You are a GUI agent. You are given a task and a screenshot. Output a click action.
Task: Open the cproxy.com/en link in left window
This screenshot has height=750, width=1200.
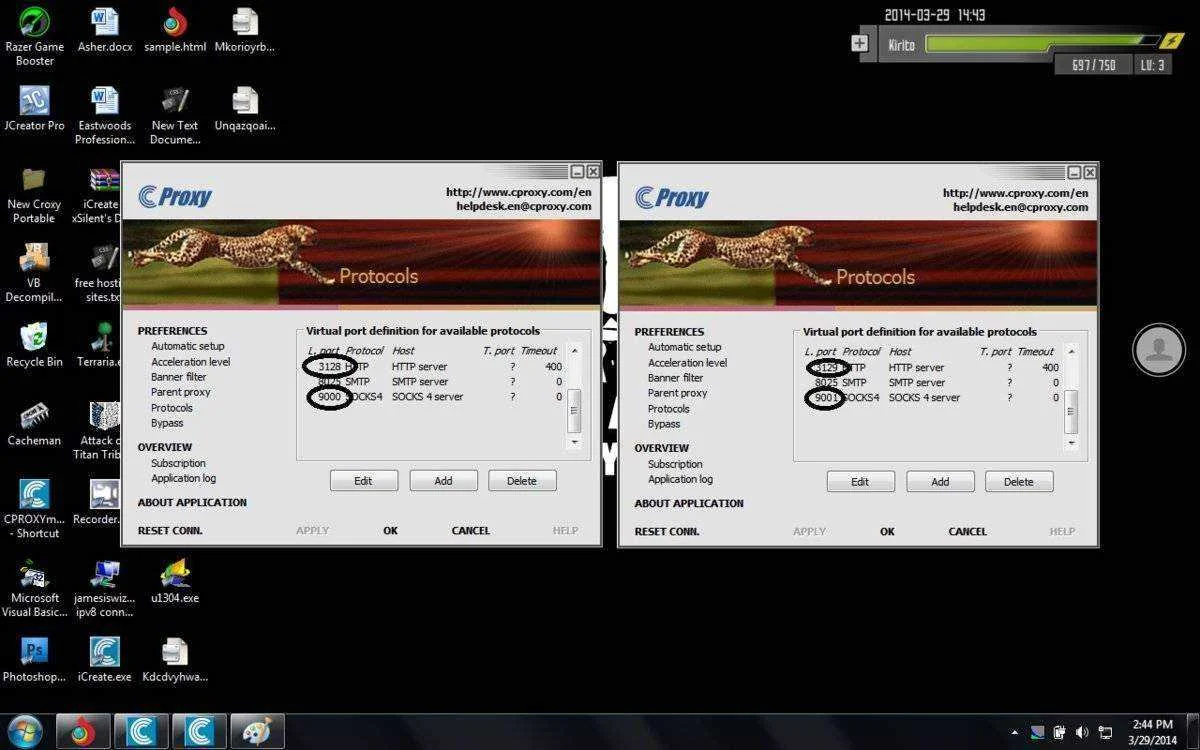(519, 192)
